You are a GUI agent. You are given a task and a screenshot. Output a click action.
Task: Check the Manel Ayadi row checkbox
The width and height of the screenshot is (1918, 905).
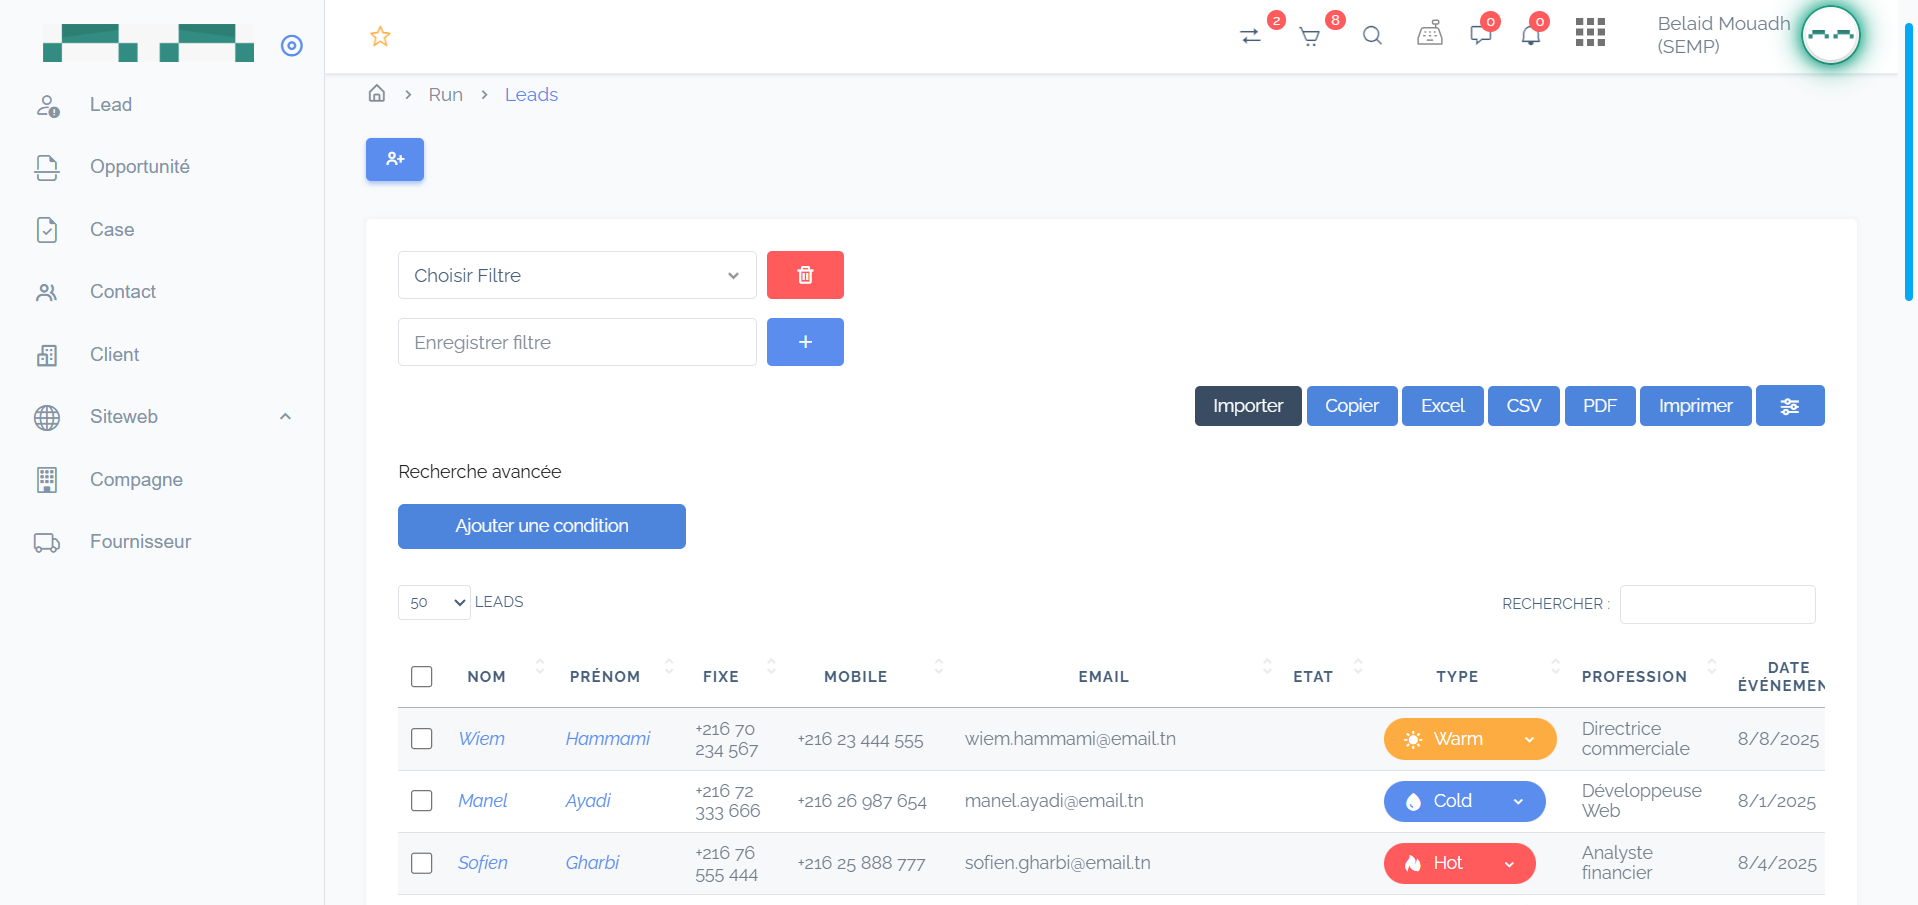(422, 801)
